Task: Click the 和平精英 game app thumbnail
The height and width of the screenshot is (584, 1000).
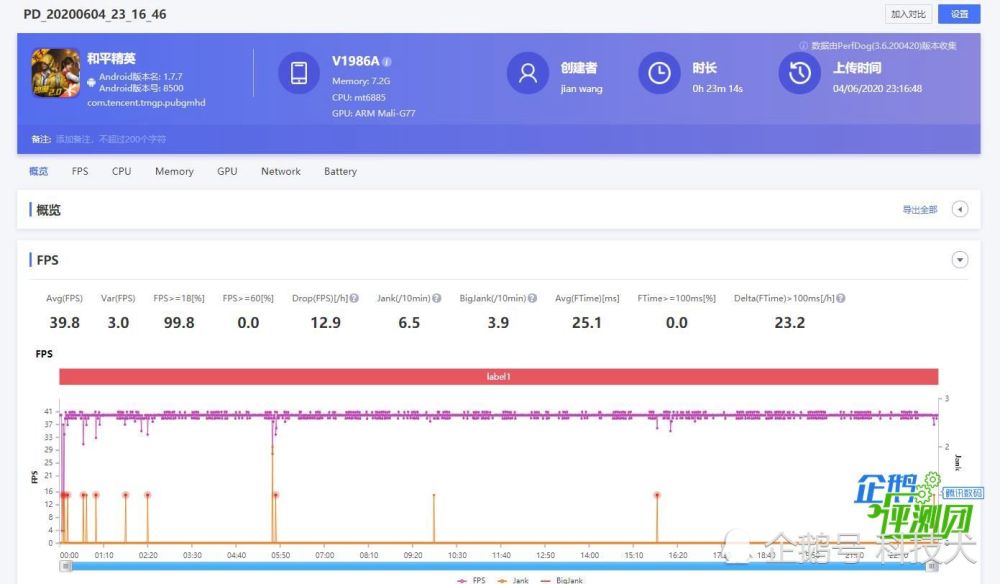Action: coord(56,73)
